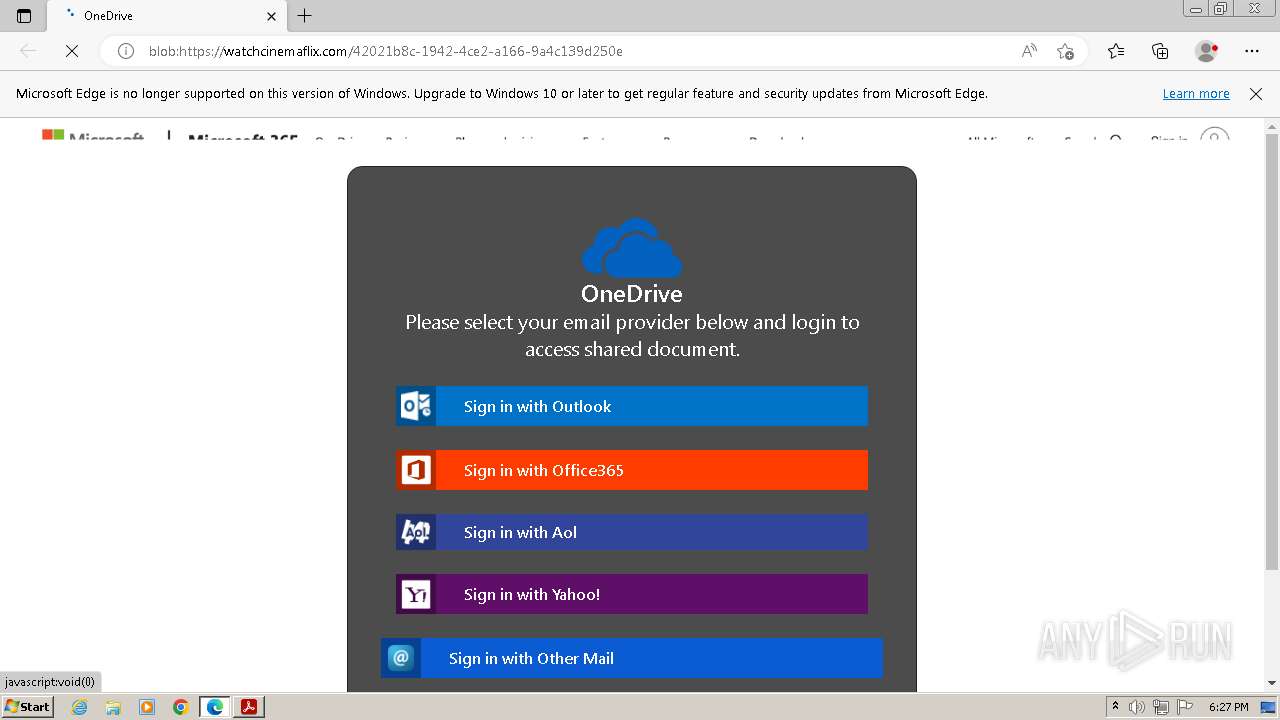Click Sign in with Outlook
Screen dimensions: 1280x720
click(632, 406)
